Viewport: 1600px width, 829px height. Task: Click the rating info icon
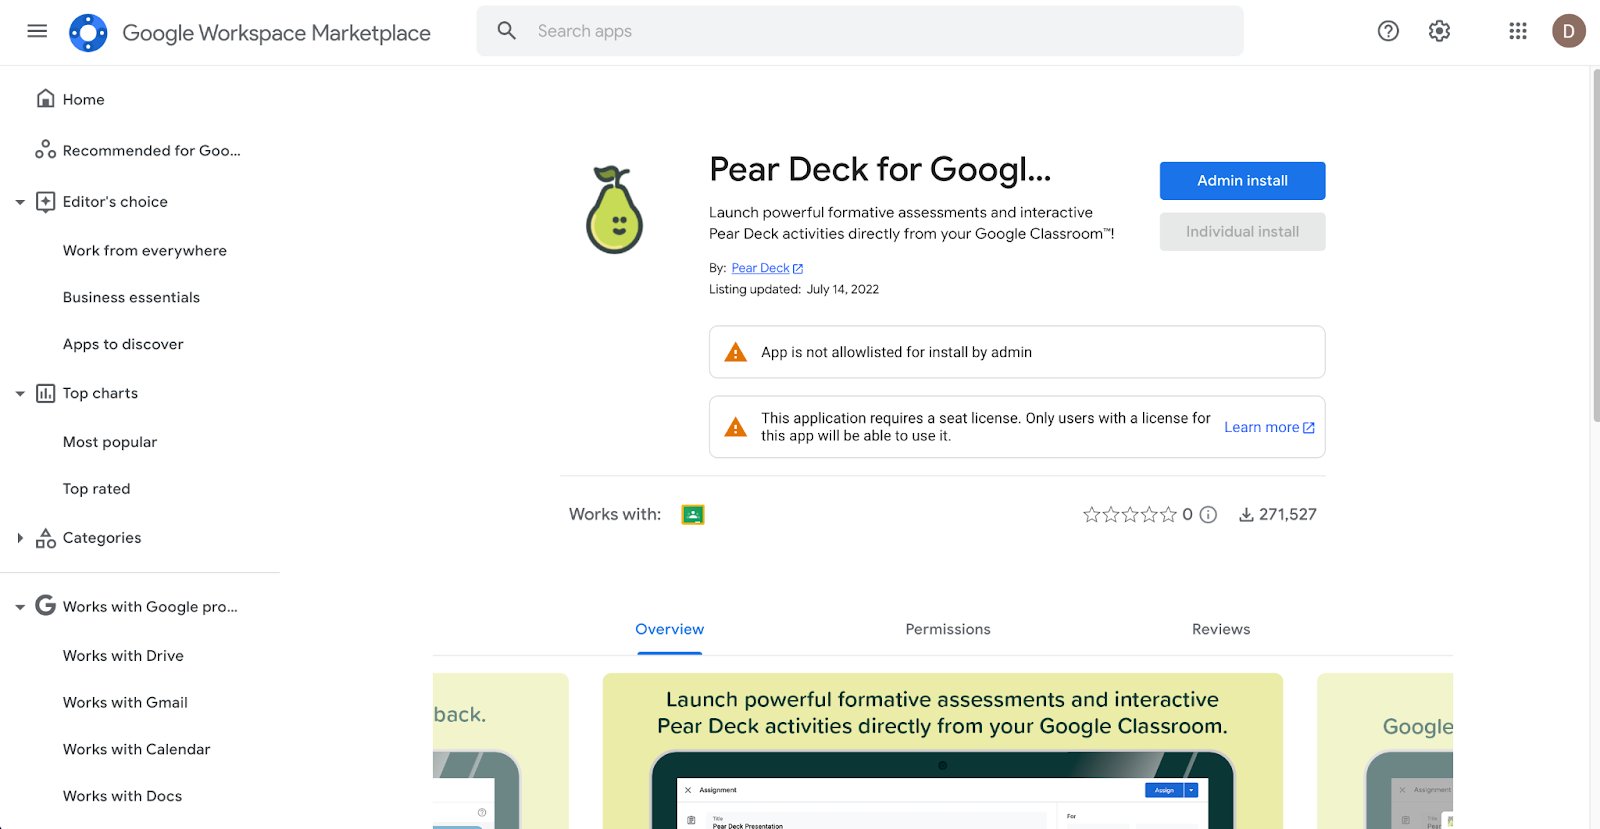1208,515
